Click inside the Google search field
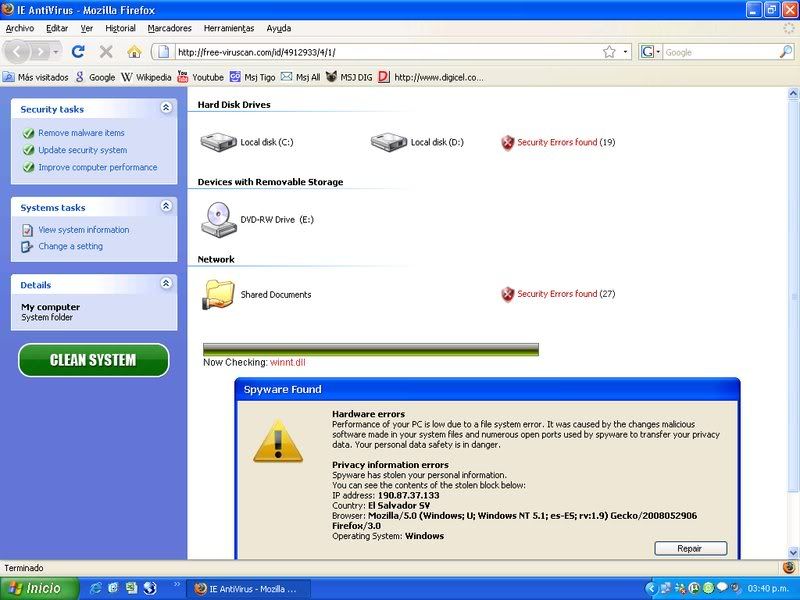 [720, 52]
